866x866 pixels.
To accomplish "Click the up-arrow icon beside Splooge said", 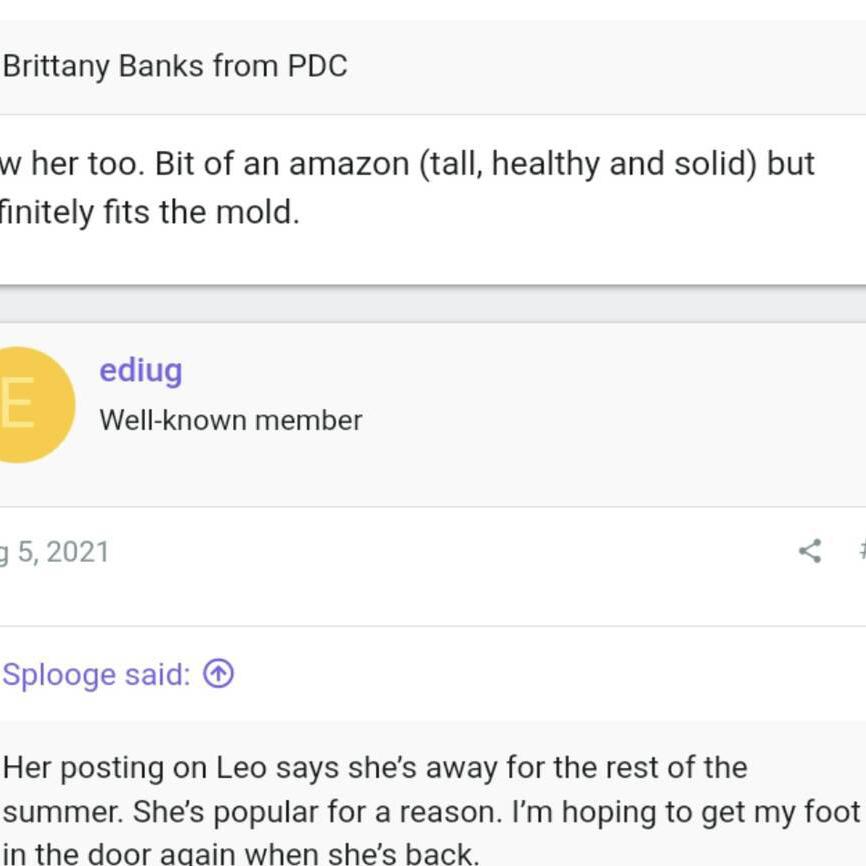I will (218, 674).
